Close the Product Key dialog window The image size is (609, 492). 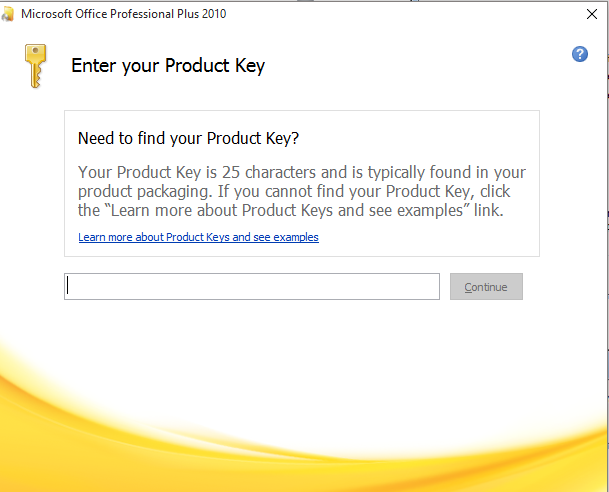pos(591,14)
